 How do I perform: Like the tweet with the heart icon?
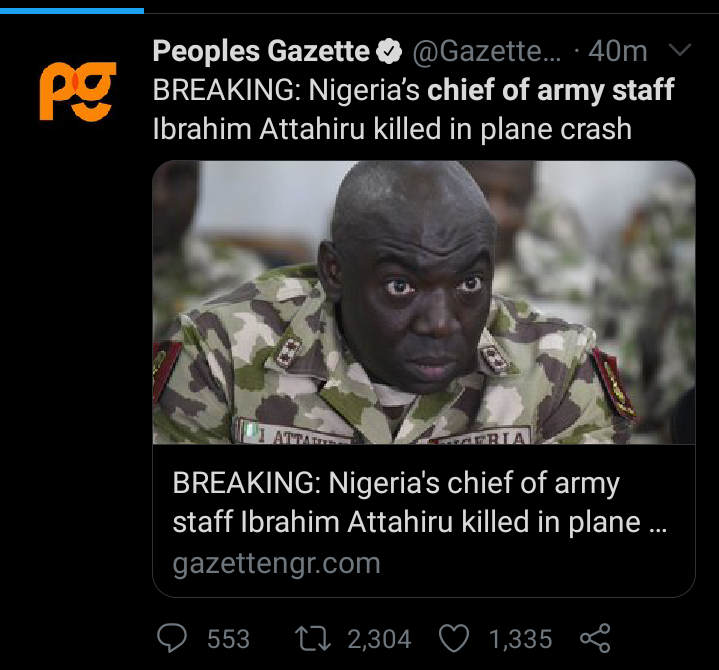click(x=454, y=637)
